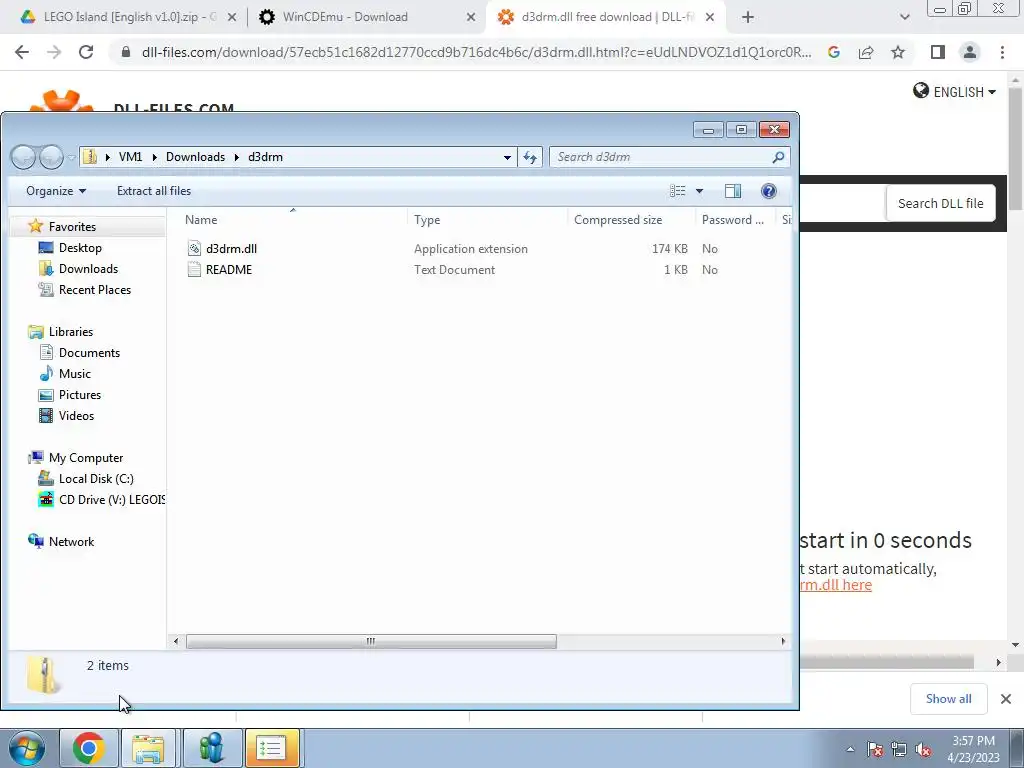Open the ENGLISH language dropdown
Screen dimensions: 1024x768
pyautogui.click(x=955, y=92)
